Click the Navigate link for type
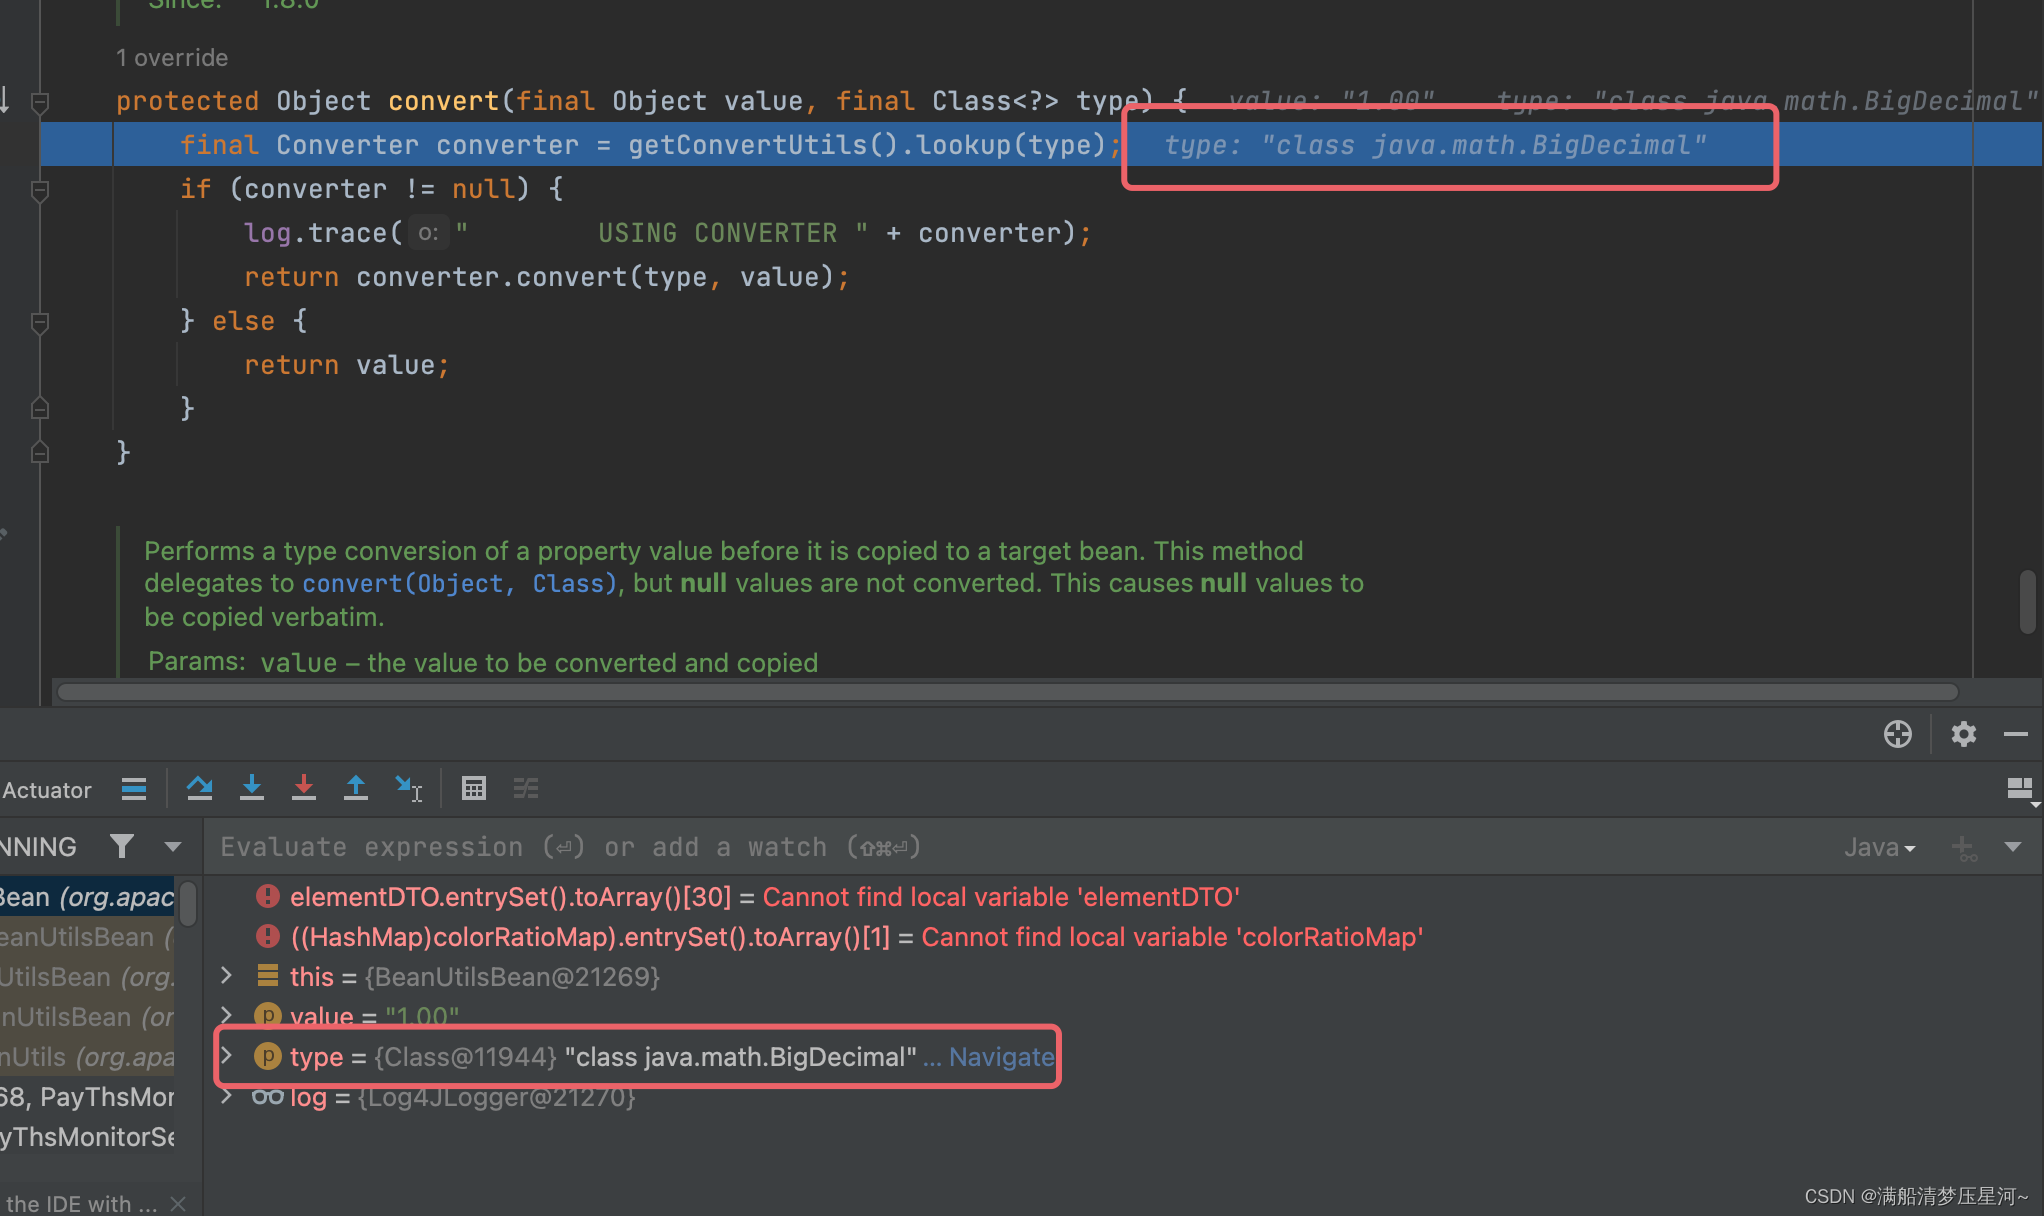 click(x=1001, y=1057)
